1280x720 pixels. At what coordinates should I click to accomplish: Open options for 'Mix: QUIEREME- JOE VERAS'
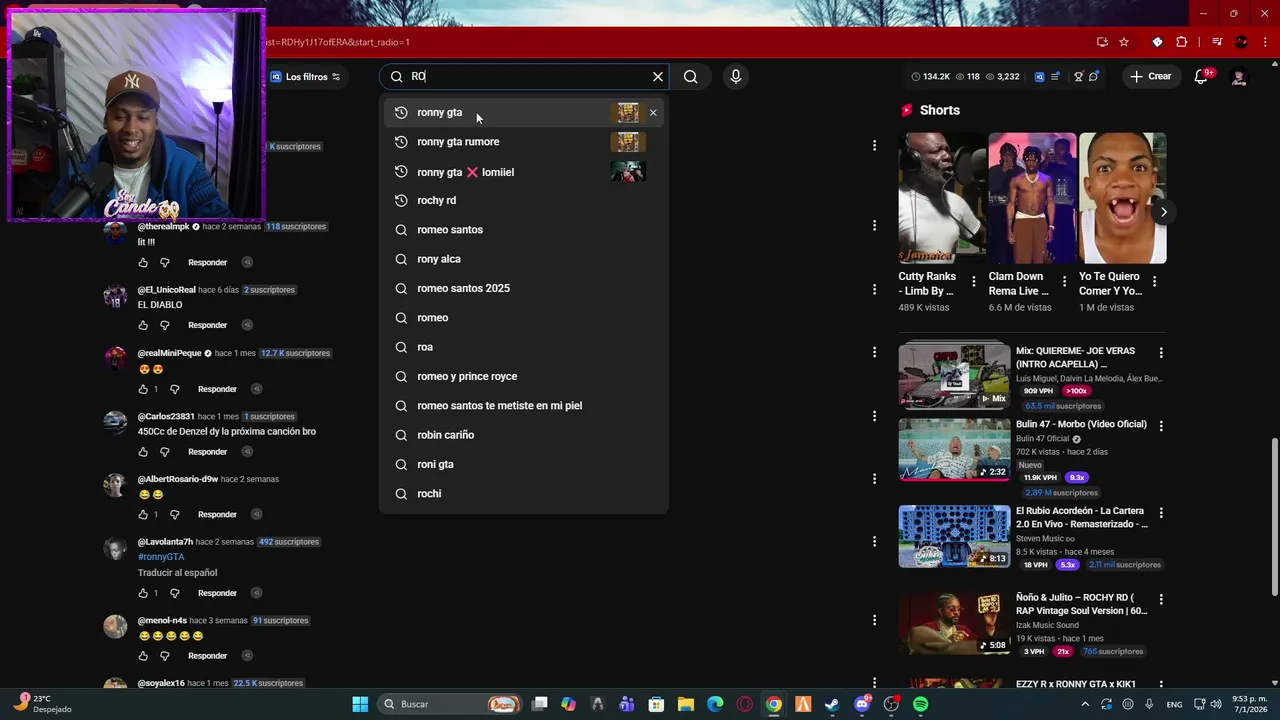click(x=1161, y=353)
